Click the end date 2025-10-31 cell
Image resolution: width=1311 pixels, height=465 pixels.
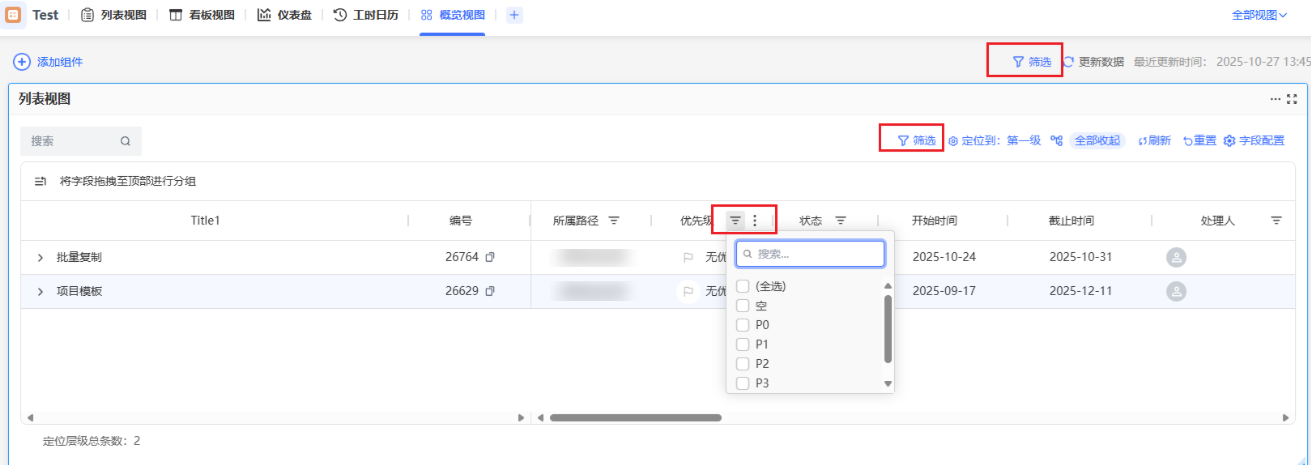pyautogui.click(x=1082, y=258)
